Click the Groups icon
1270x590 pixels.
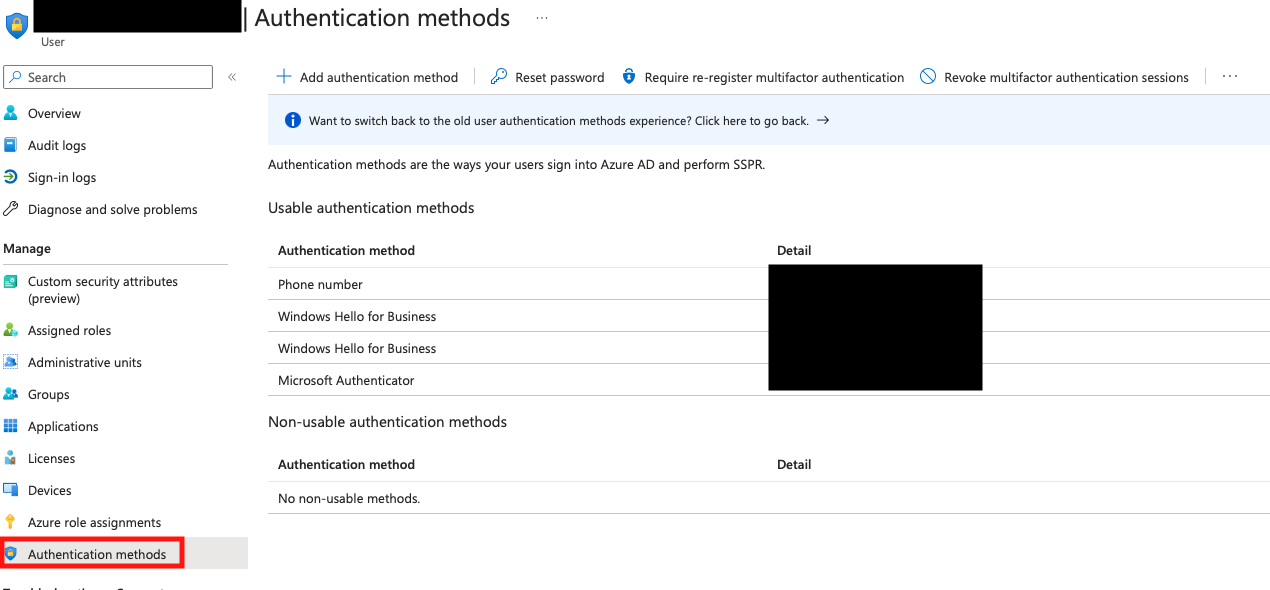11,394
